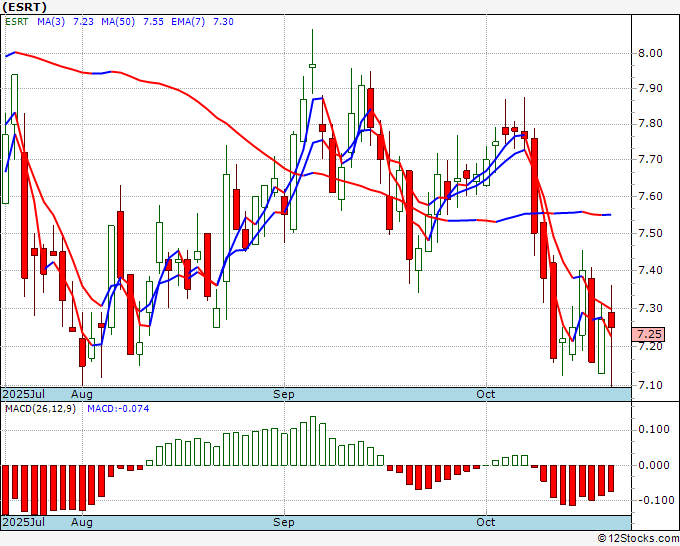Click the 2025Jul label on price chart axis
Viewport: 680px width, 546px height.
(24, 394)
